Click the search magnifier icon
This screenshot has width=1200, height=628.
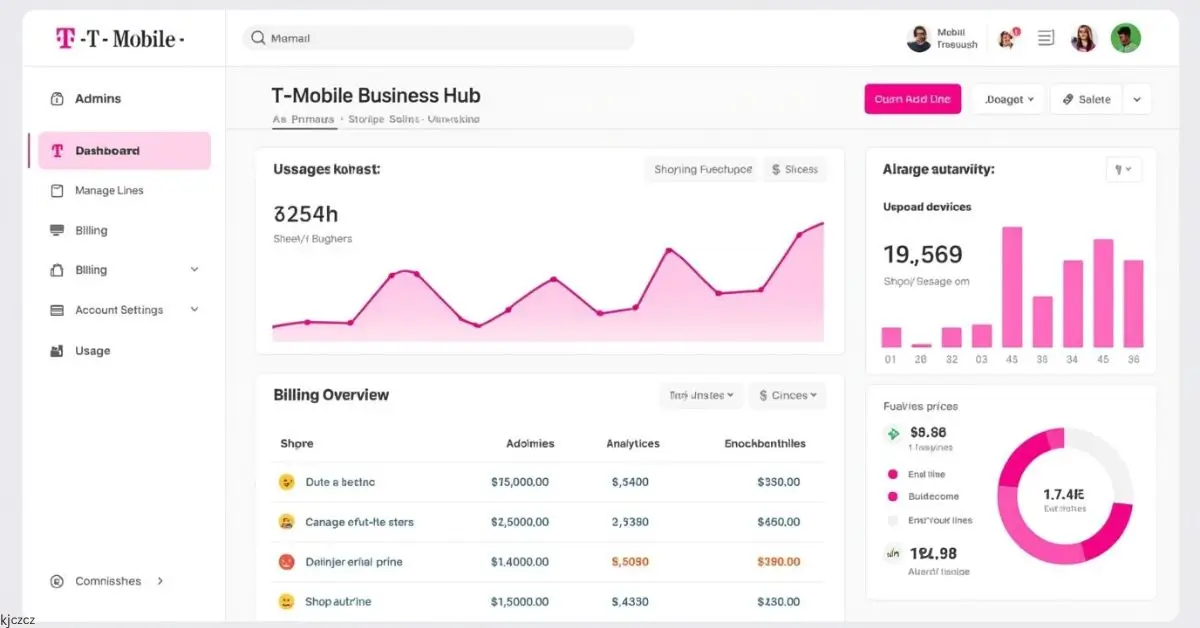pyautogui.click(x=258, y=38)
